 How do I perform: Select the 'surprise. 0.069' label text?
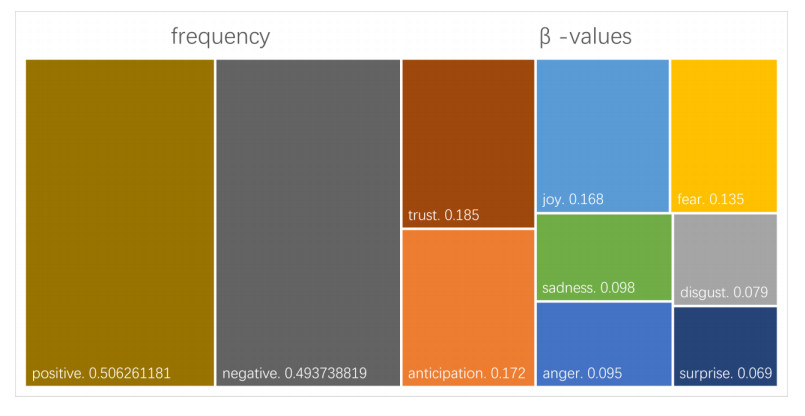(x=725, y=374)
